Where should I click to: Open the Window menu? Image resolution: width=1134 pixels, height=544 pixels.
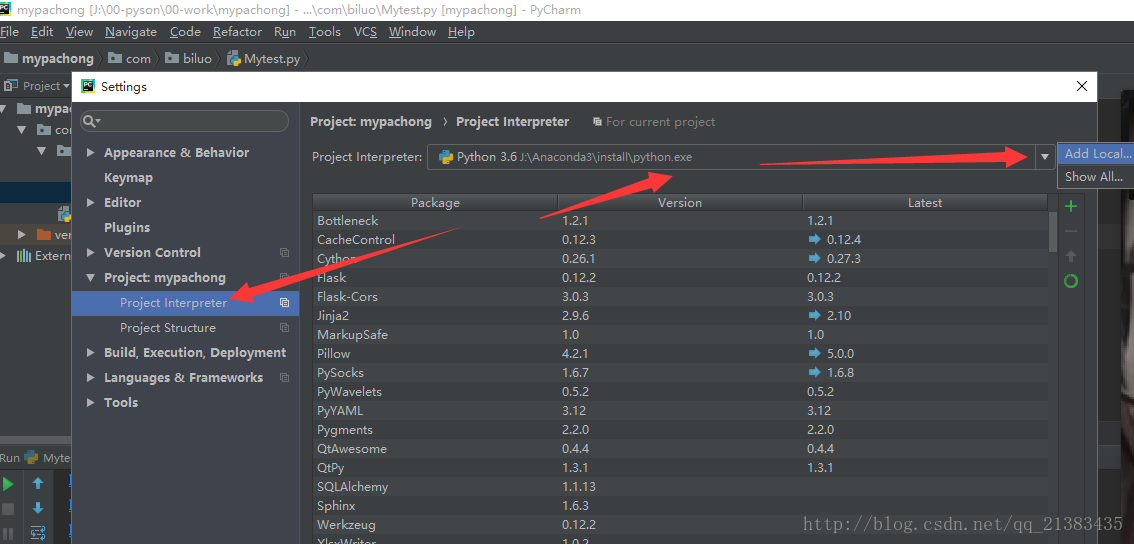point(412,32)
